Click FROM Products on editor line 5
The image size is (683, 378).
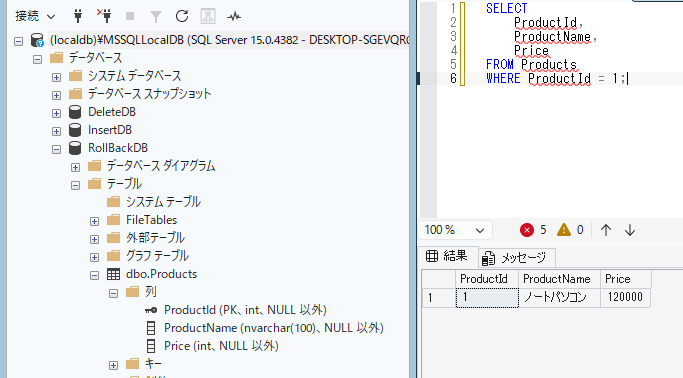click(x=531, y=64)
